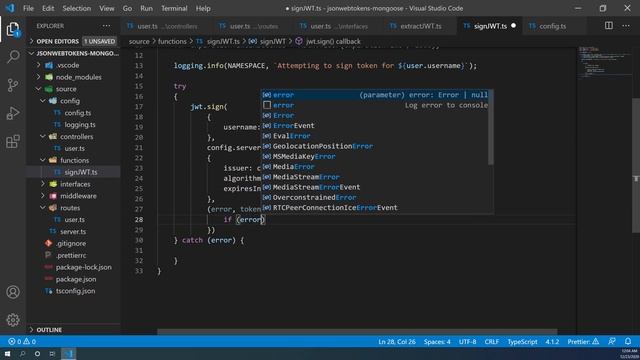Image resolution: width=640 pixels, height=360 pixels.
Task: Open the File menu
Action: tap(28, 8)
